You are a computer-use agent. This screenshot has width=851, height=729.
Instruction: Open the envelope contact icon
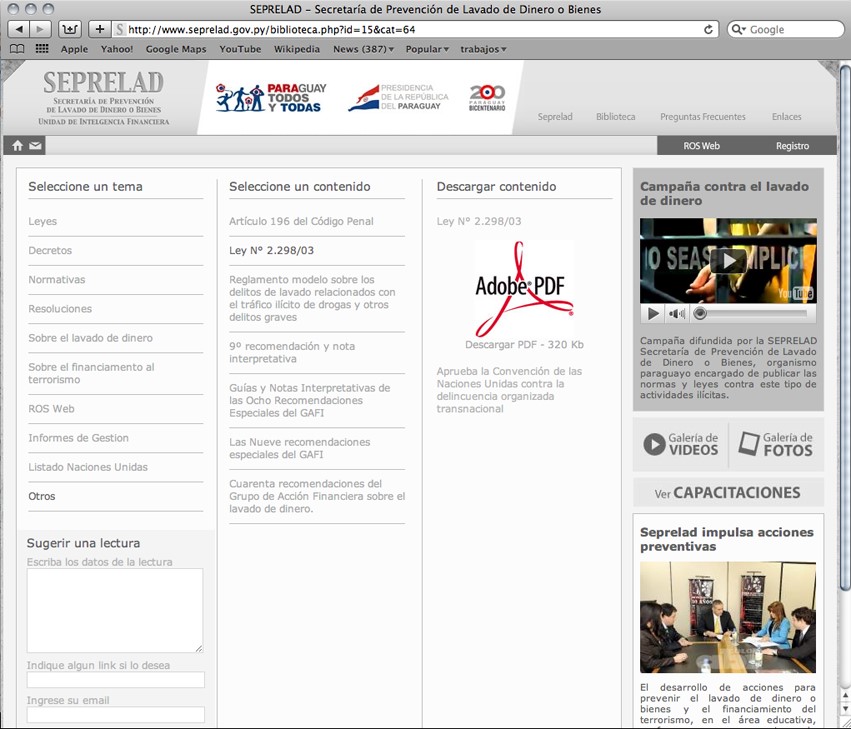click(35, 145)
